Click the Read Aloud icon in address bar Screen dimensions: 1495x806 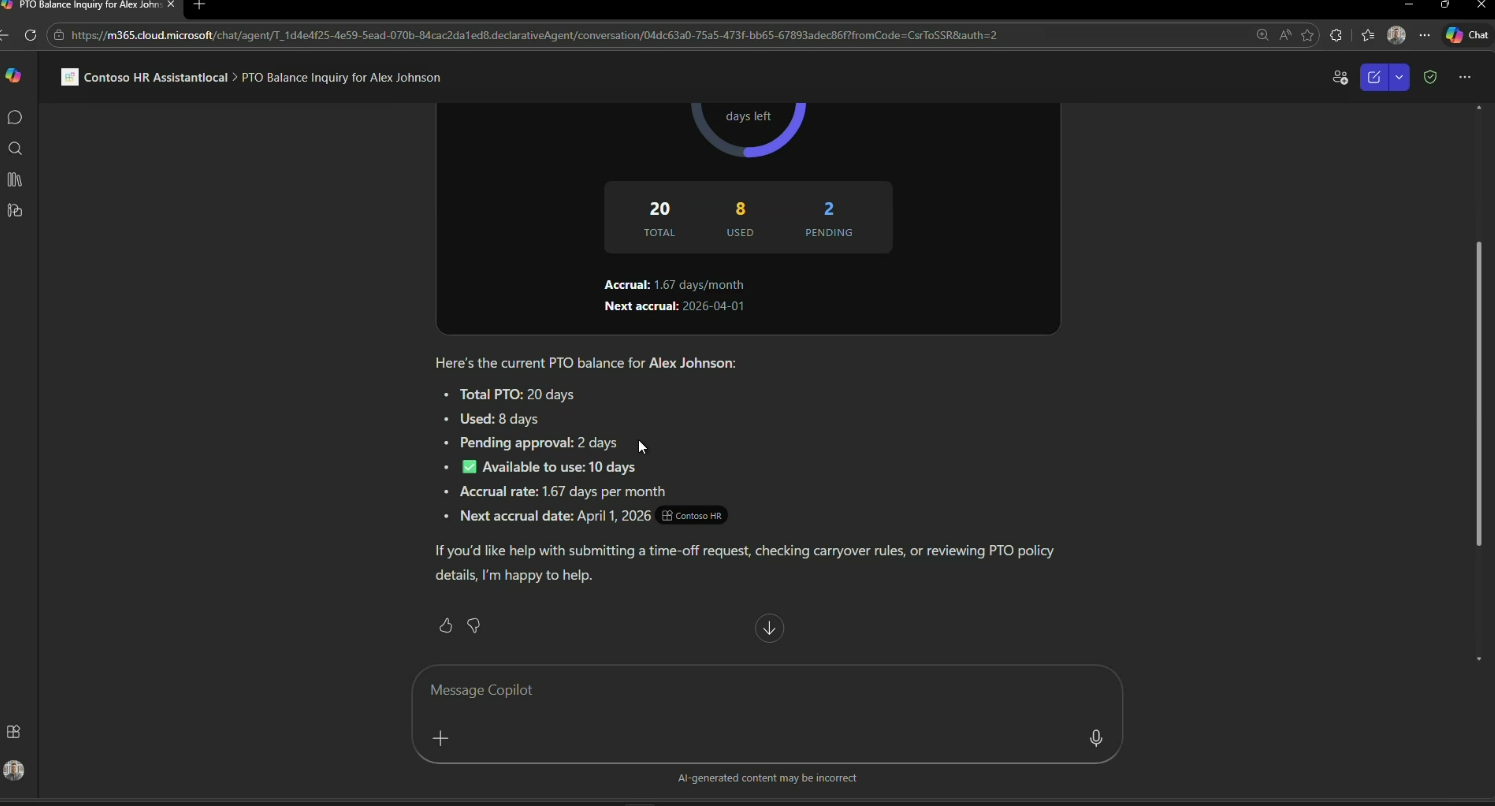(x=1285, y=35)
